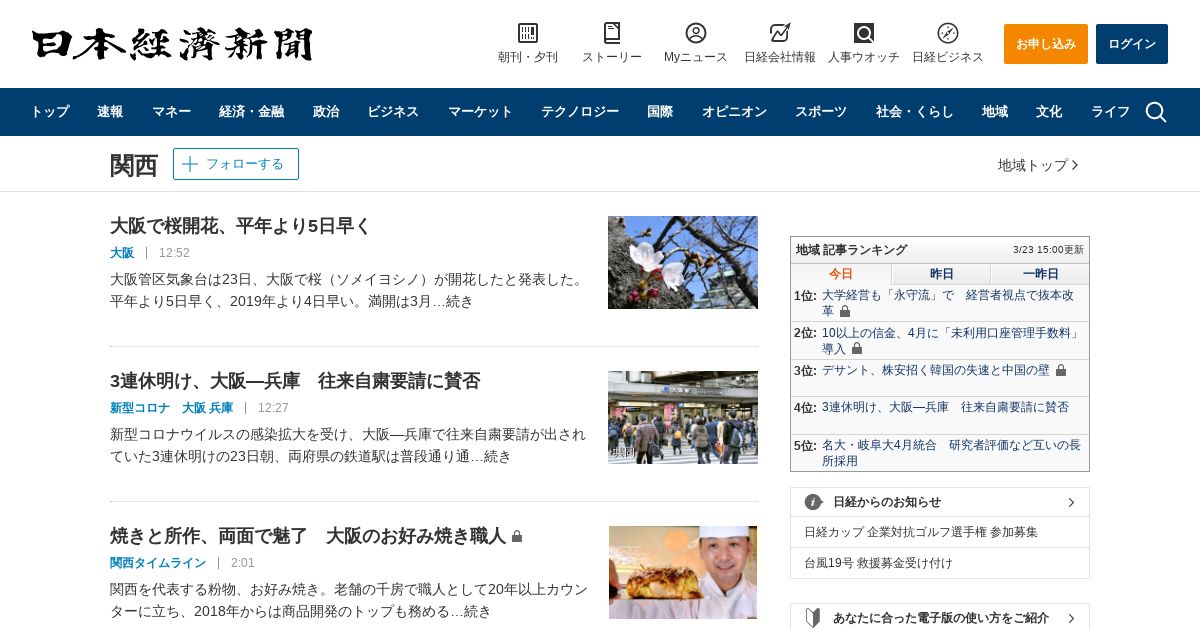Screen dimensions: 1200x630
Task: Open 台風19号 救援募金受け付け notice
Action: [x=878, y=563]
